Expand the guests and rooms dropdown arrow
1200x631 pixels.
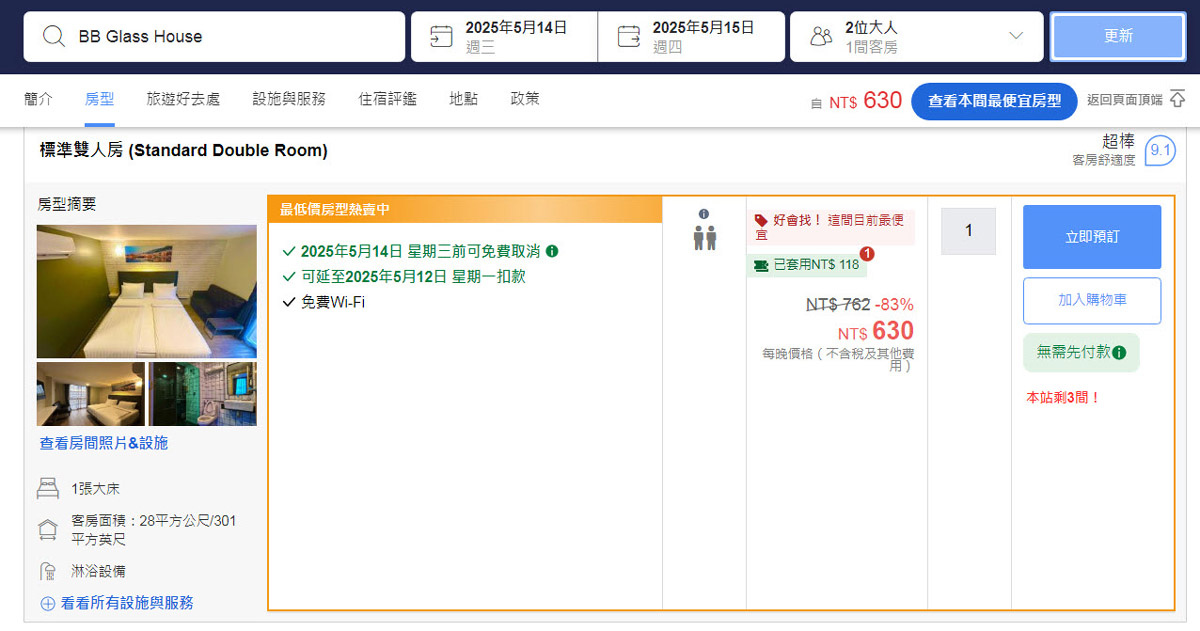1016,36
